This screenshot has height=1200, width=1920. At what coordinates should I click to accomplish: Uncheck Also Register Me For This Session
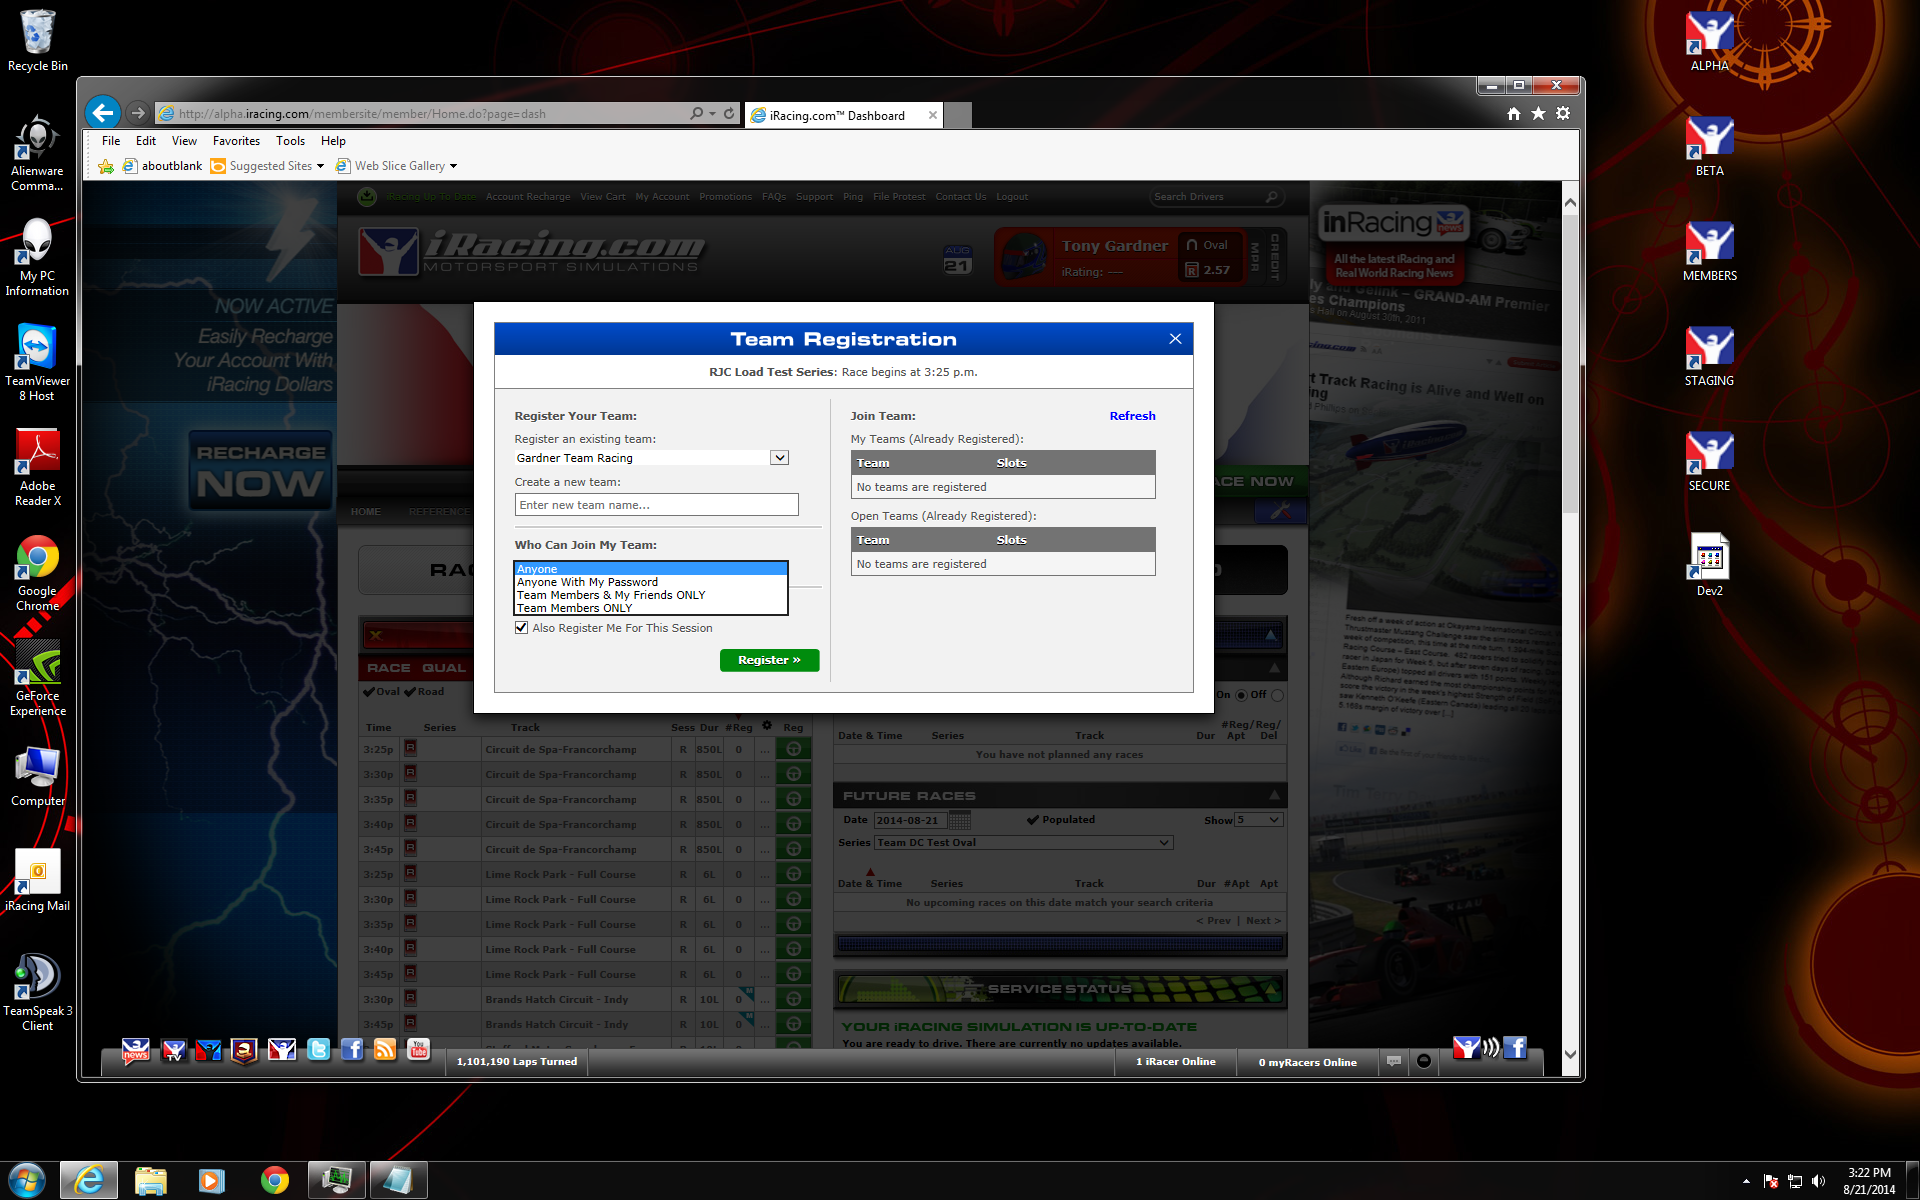(x=521, y=628)
